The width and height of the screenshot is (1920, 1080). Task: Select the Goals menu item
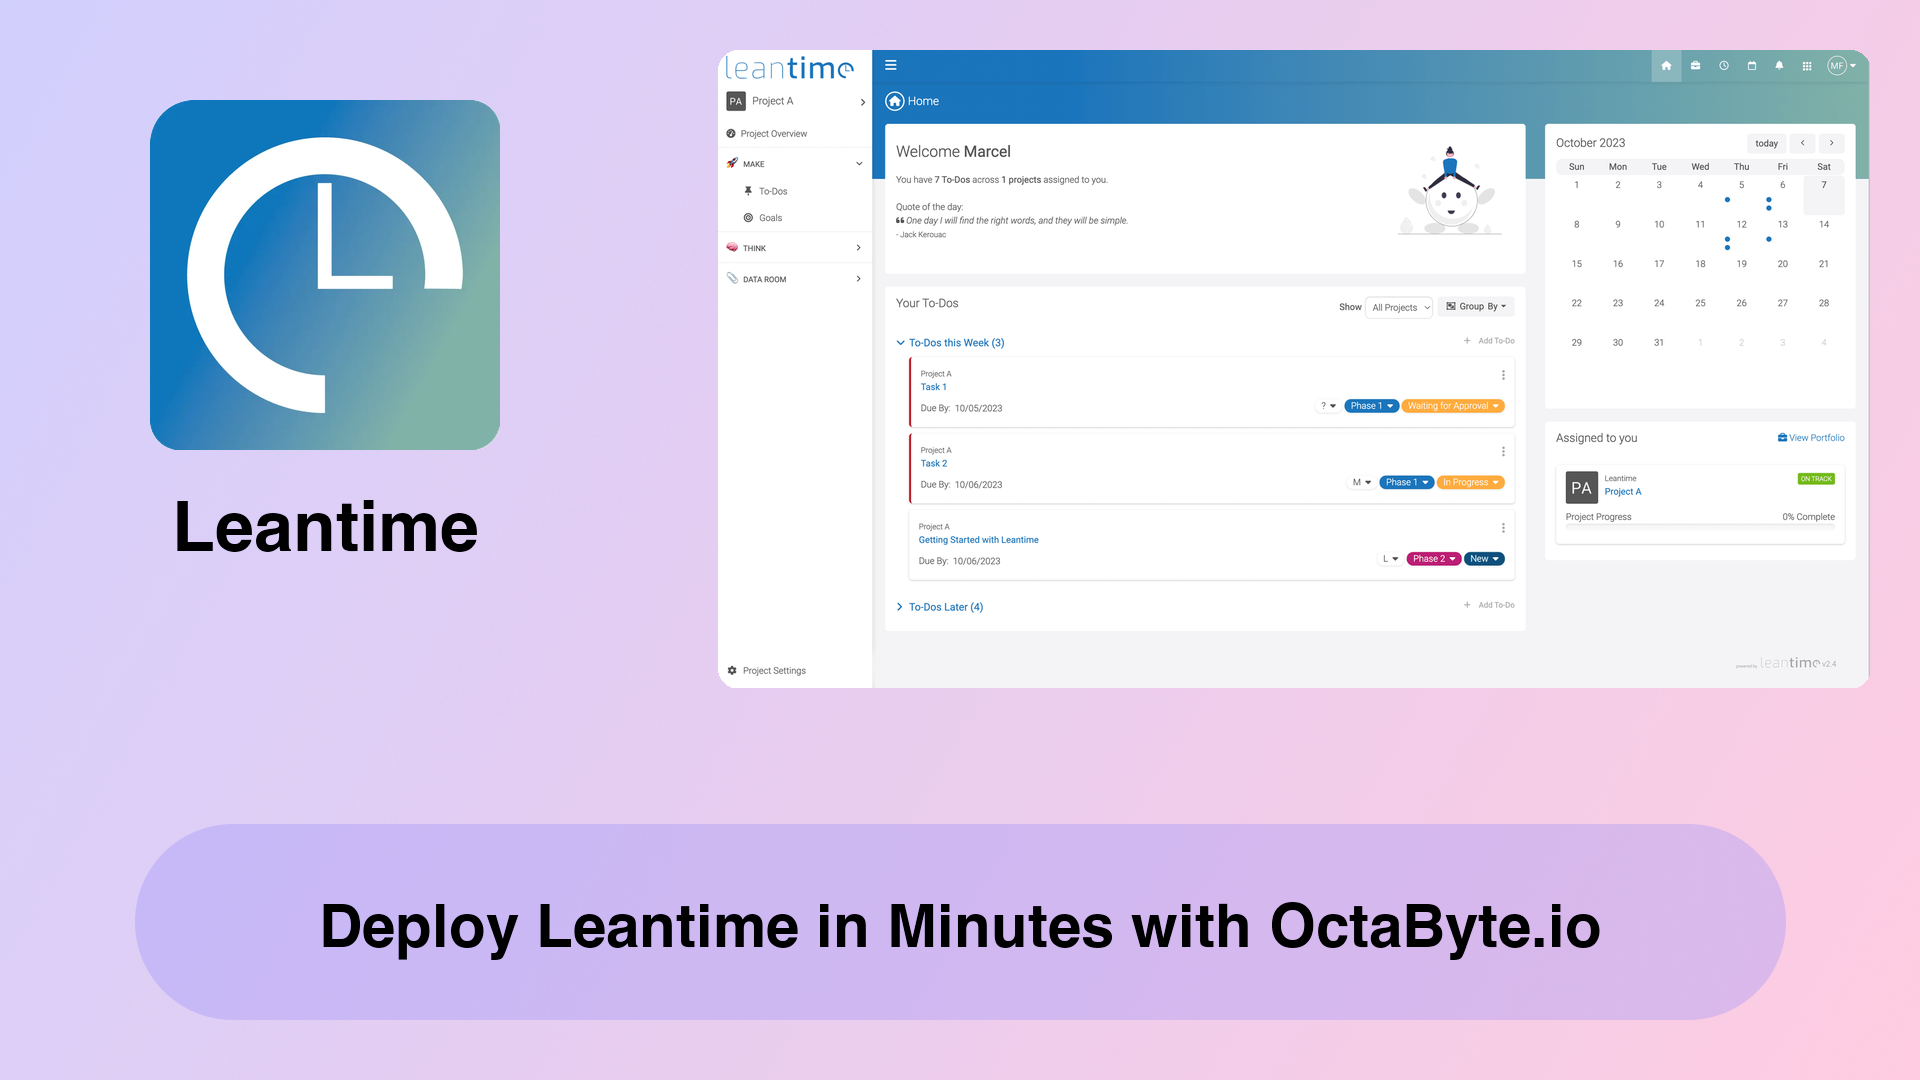(x=771, y=218)
